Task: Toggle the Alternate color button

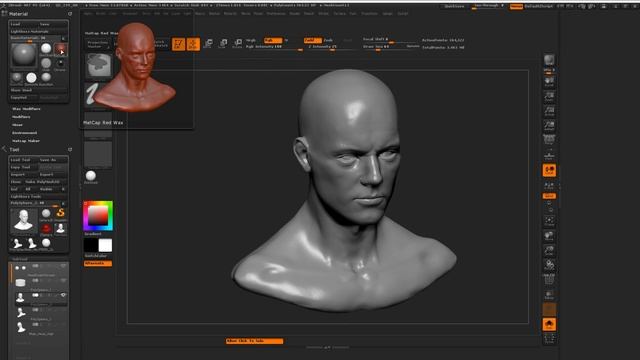Action: [x=98, y=264]
